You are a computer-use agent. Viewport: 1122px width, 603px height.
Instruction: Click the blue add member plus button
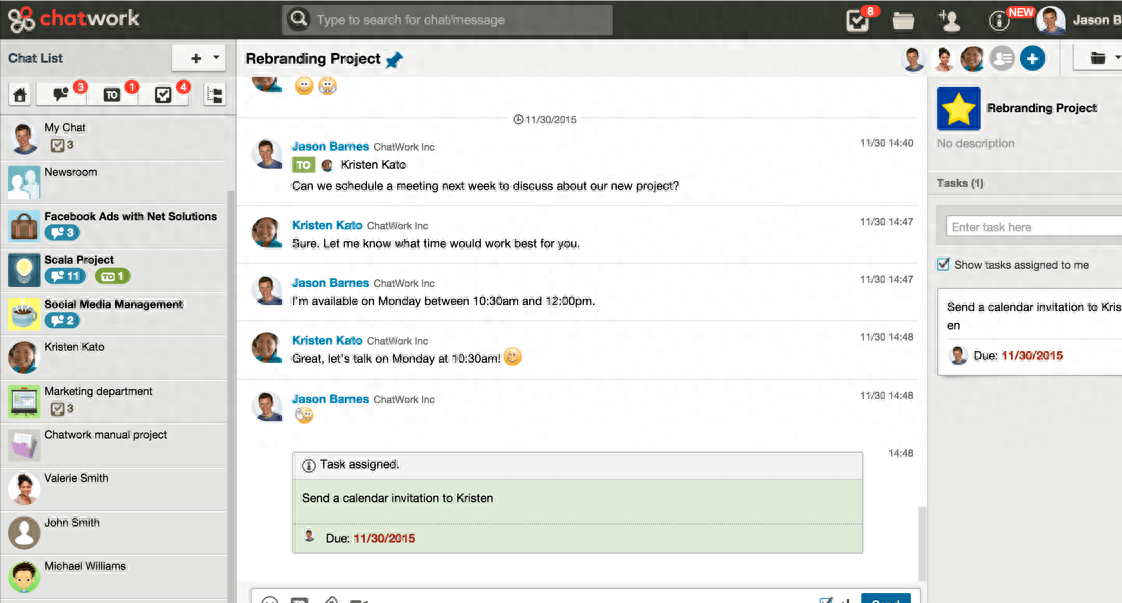click(x=1032, y=59)
